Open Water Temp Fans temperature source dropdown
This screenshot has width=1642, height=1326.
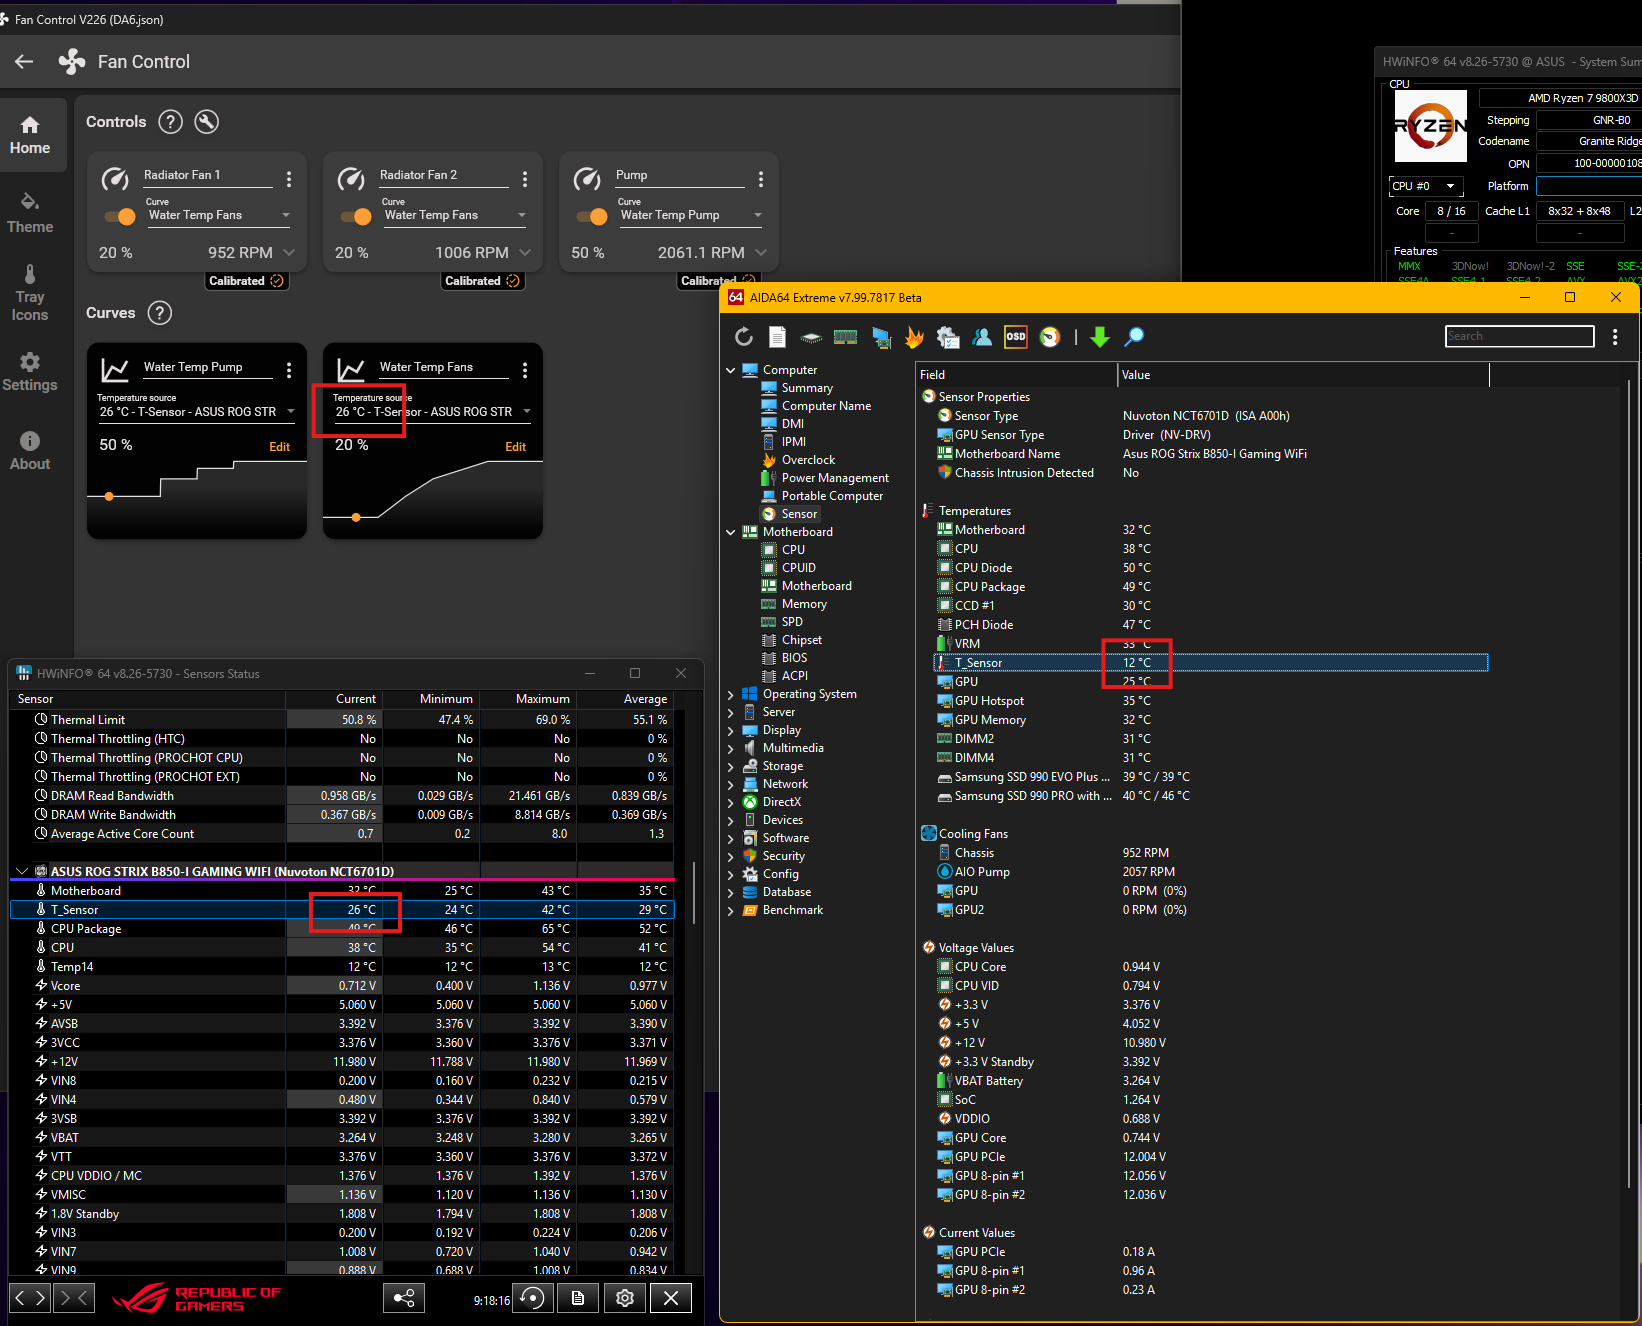pos(433,411)
